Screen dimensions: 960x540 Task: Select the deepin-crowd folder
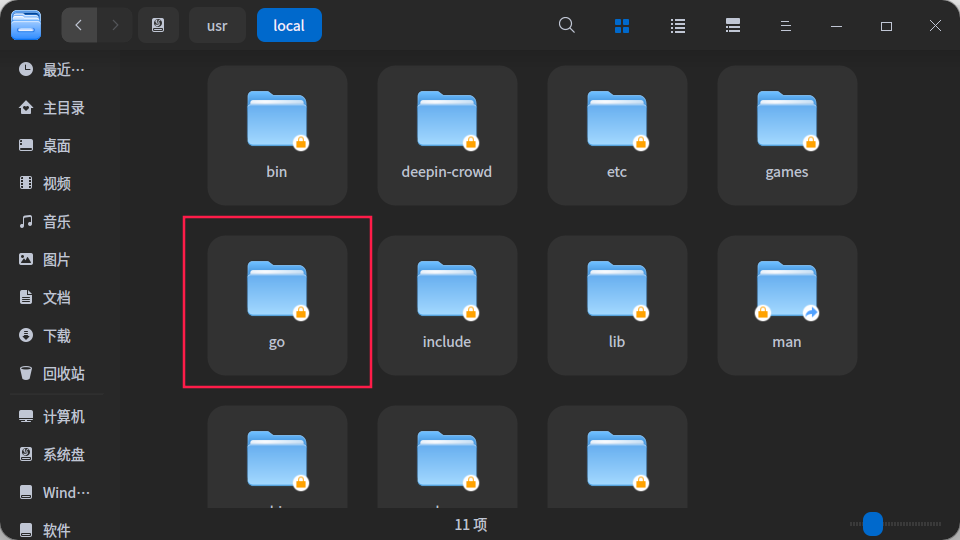click(447, 135)
